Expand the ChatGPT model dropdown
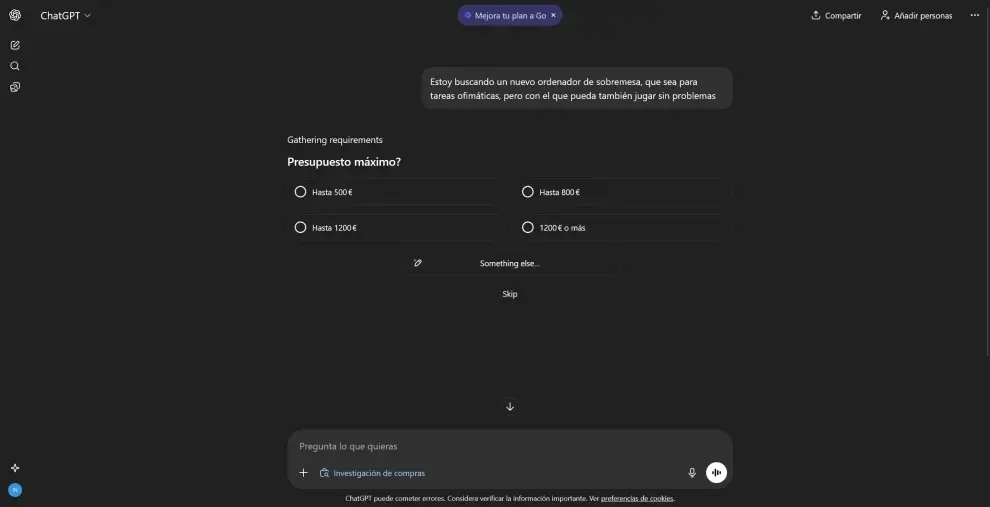The height and width of the screenshot is (507, 990). (x=66, y=16)
